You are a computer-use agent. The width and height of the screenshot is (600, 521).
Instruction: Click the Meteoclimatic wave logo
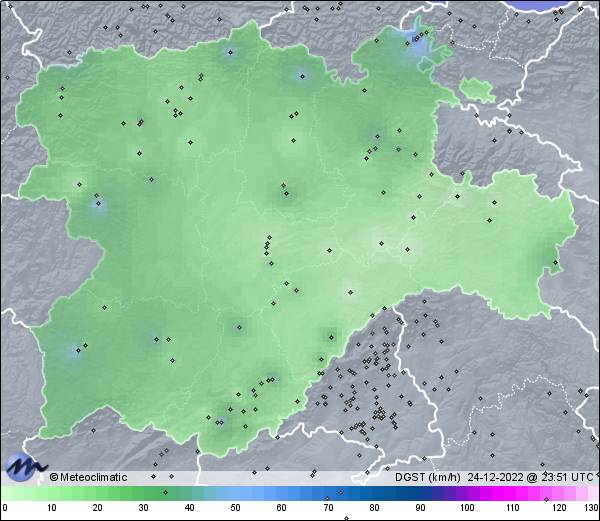(26, 467)
